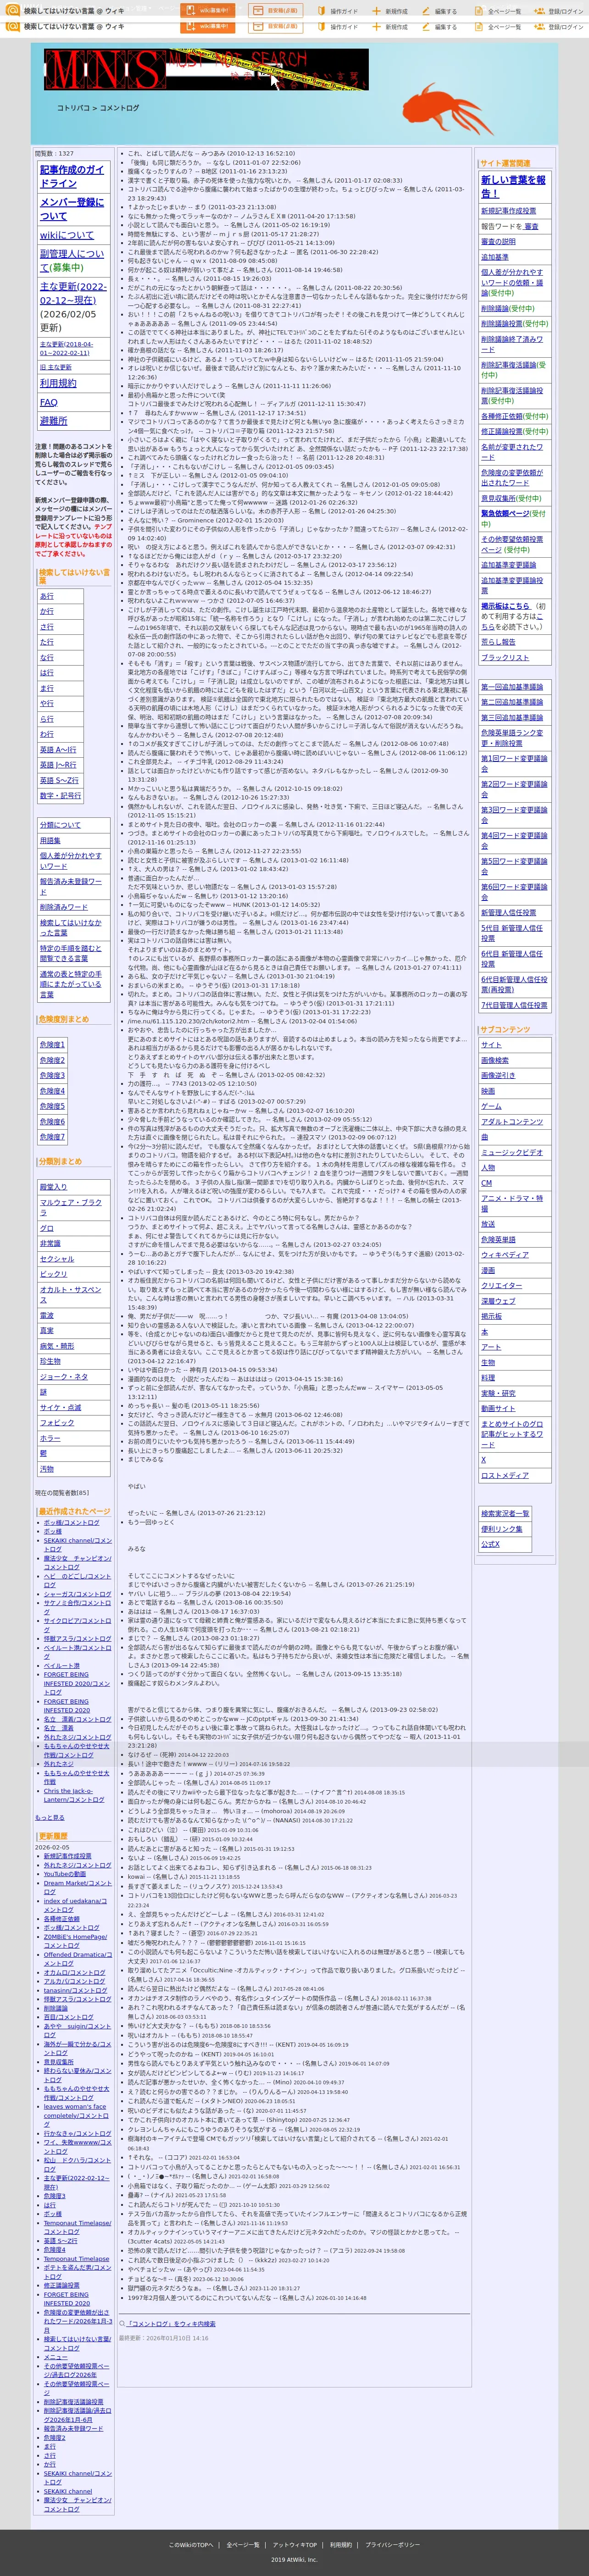The height and width of the screenshot is (2576, 589).
Task: Open the ウィキペディア link
Action: (x=504, y=1254)
